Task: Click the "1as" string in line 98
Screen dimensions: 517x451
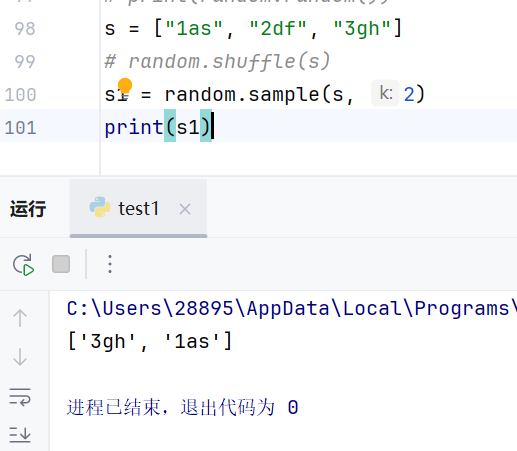Action: tap(194, 28)
